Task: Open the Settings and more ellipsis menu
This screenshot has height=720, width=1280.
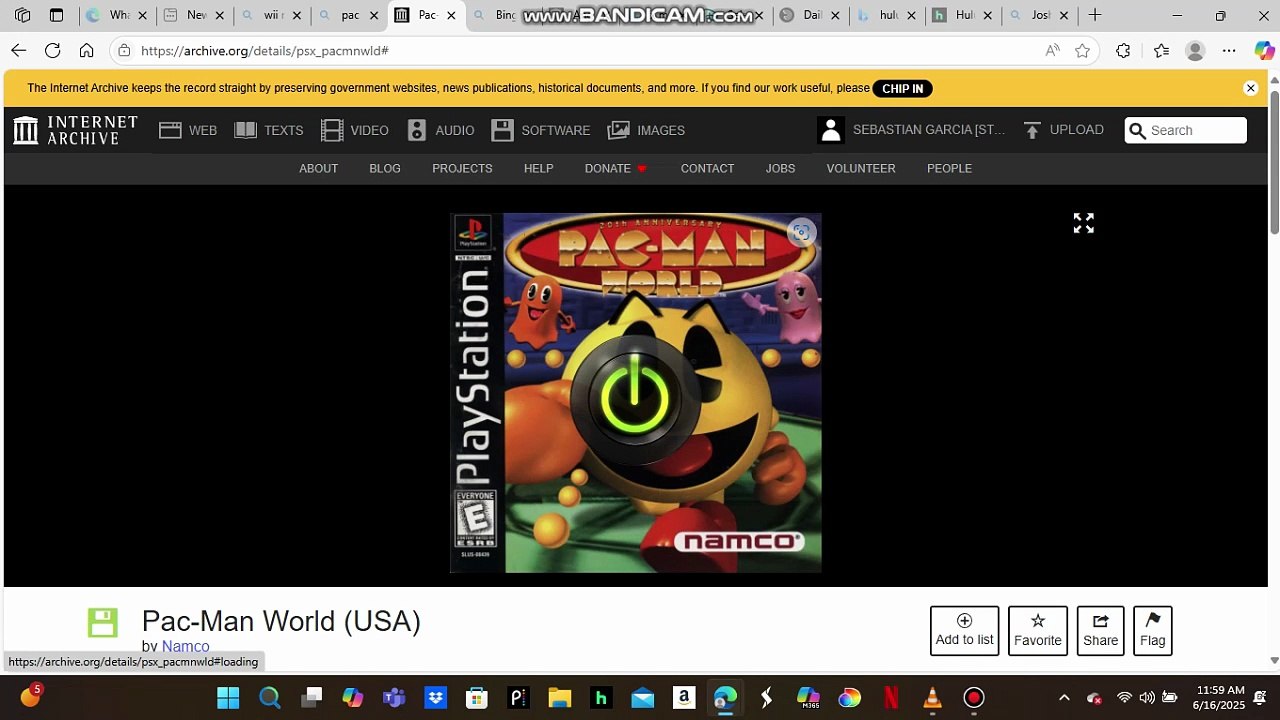Action: 1229,50
